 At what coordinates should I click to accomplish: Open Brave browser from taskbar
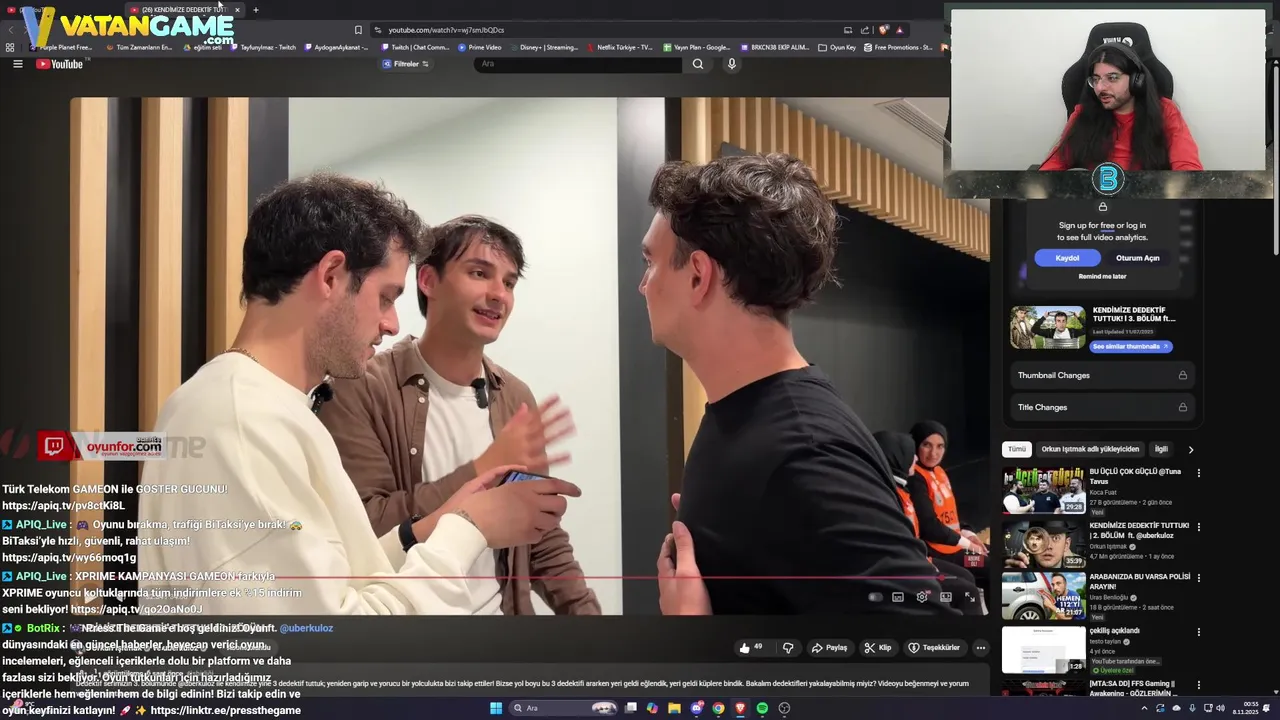(x=740, y=708)
